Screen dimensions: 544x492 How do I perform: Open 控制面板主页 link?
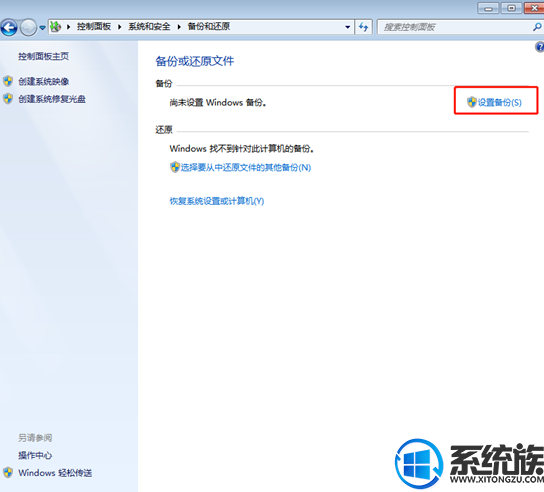point(43,56)
